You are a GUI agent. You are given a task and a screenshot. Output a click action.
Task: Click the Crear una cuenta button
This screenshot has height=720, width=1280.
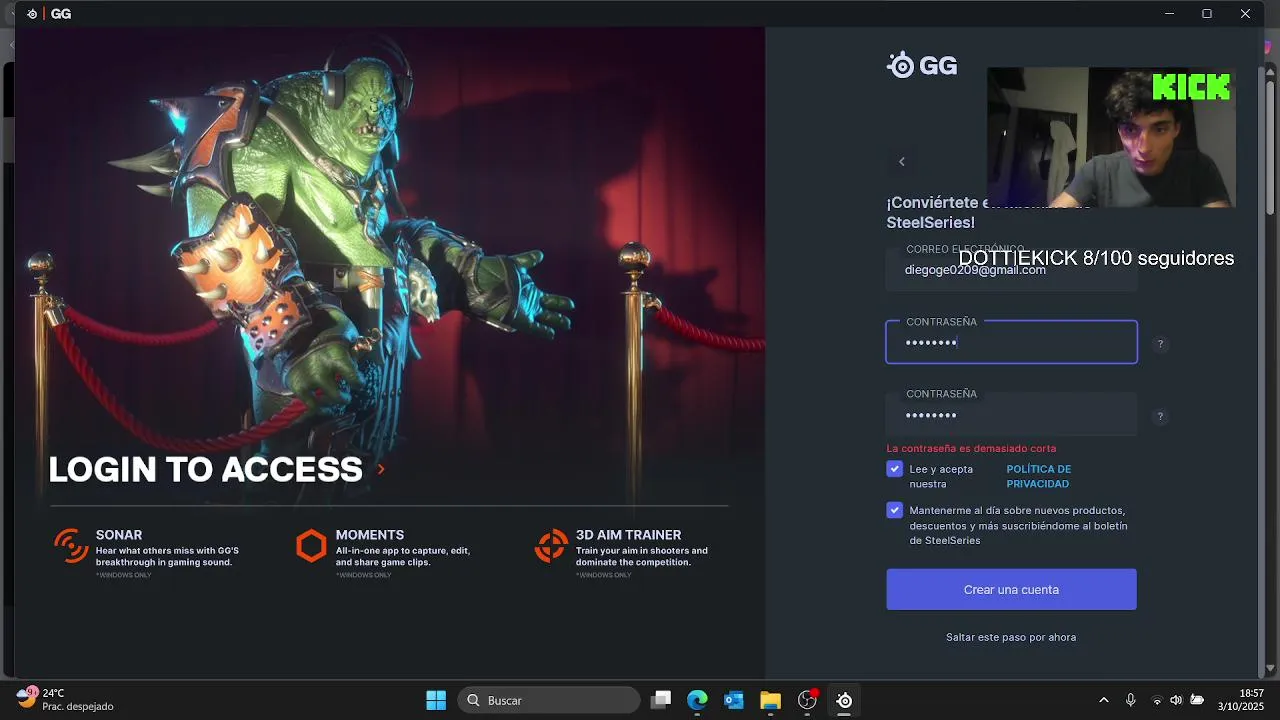coord(1011,589)
